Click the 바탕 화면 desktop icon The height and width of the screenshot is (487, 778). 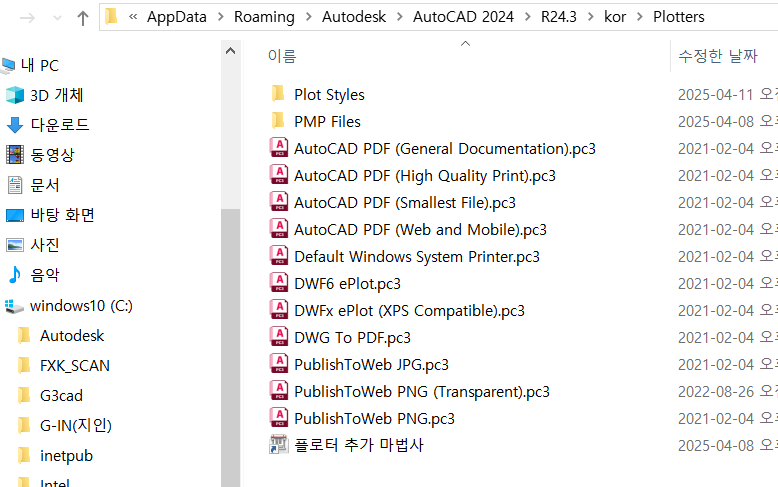pos(15,215)
